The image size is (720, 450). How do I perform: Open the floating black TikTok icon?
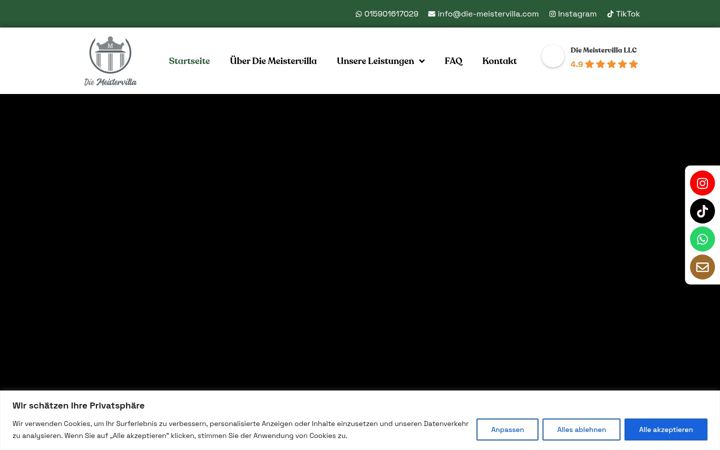tap(702, 211)
